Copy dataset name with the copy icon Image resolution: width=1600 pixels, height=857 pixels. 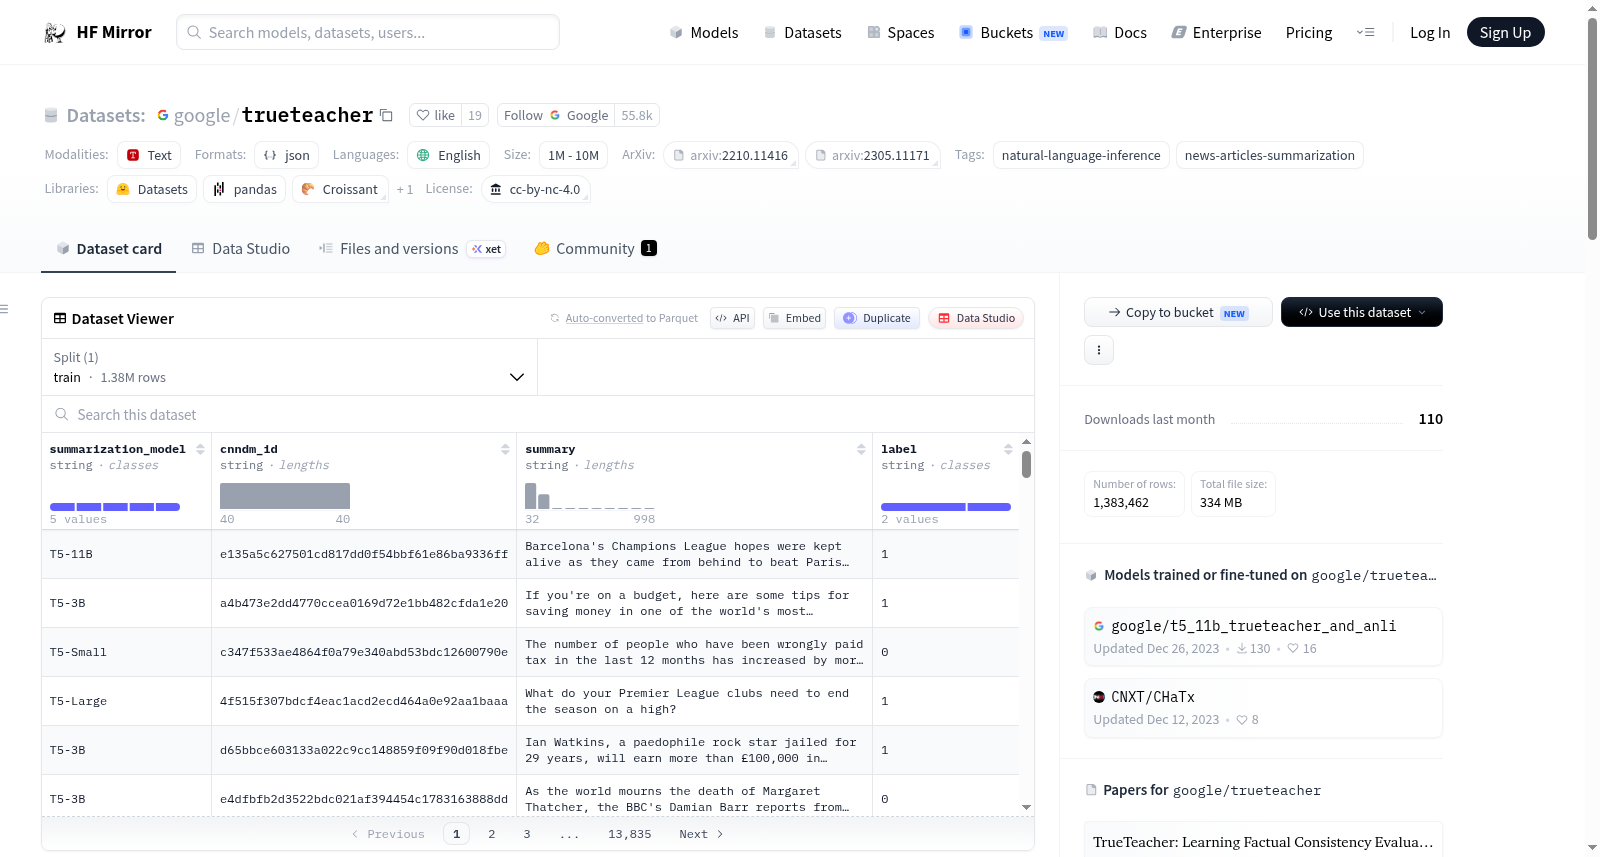pyautogui.click(x=386, y=115)
